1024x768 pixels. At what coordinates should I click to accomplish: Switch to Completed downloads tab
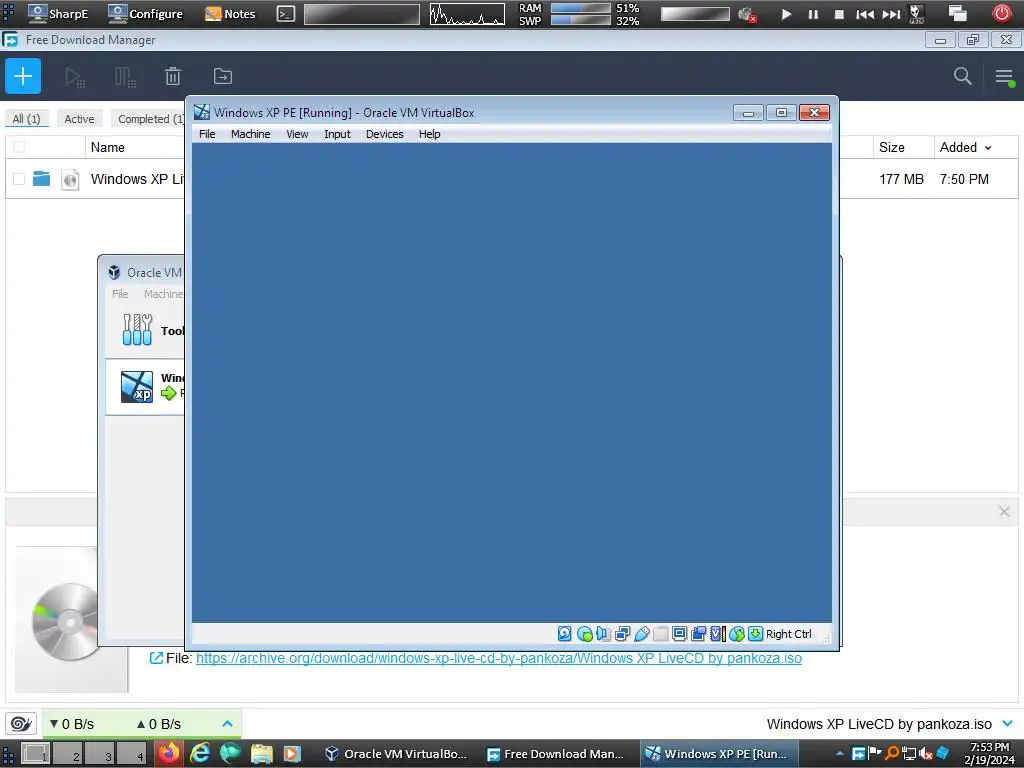[150, 119]
